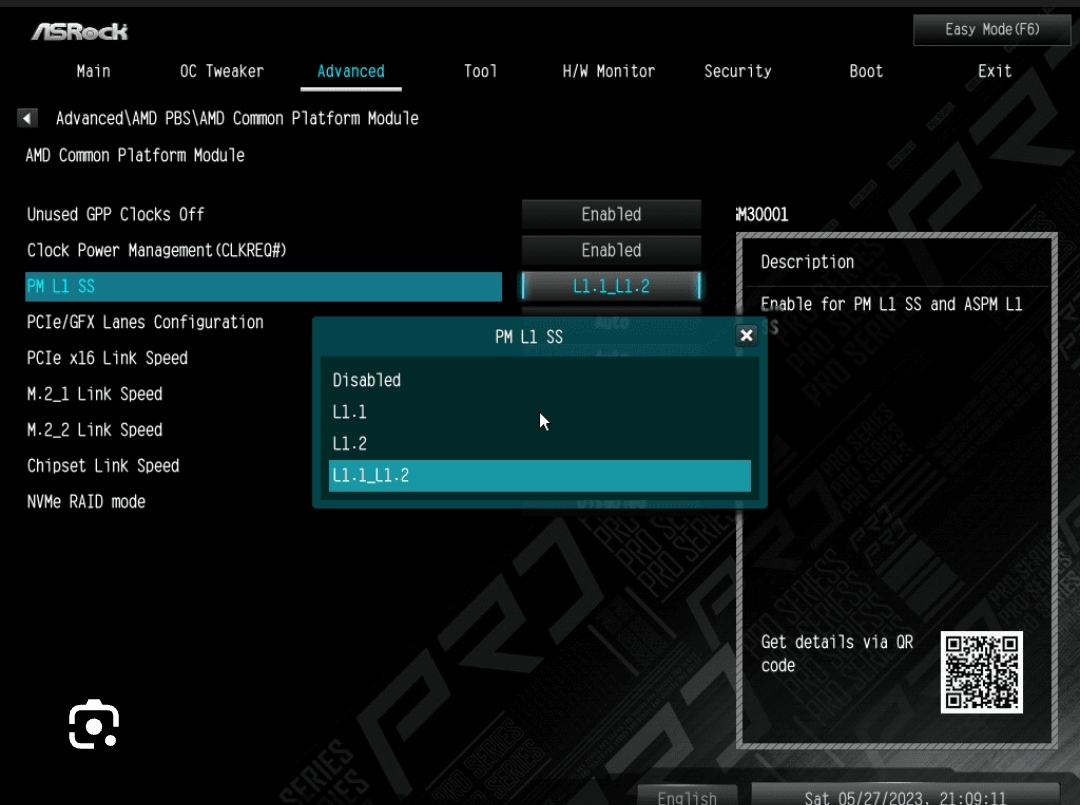Choose L1.1 option in popup

[539, 412]
